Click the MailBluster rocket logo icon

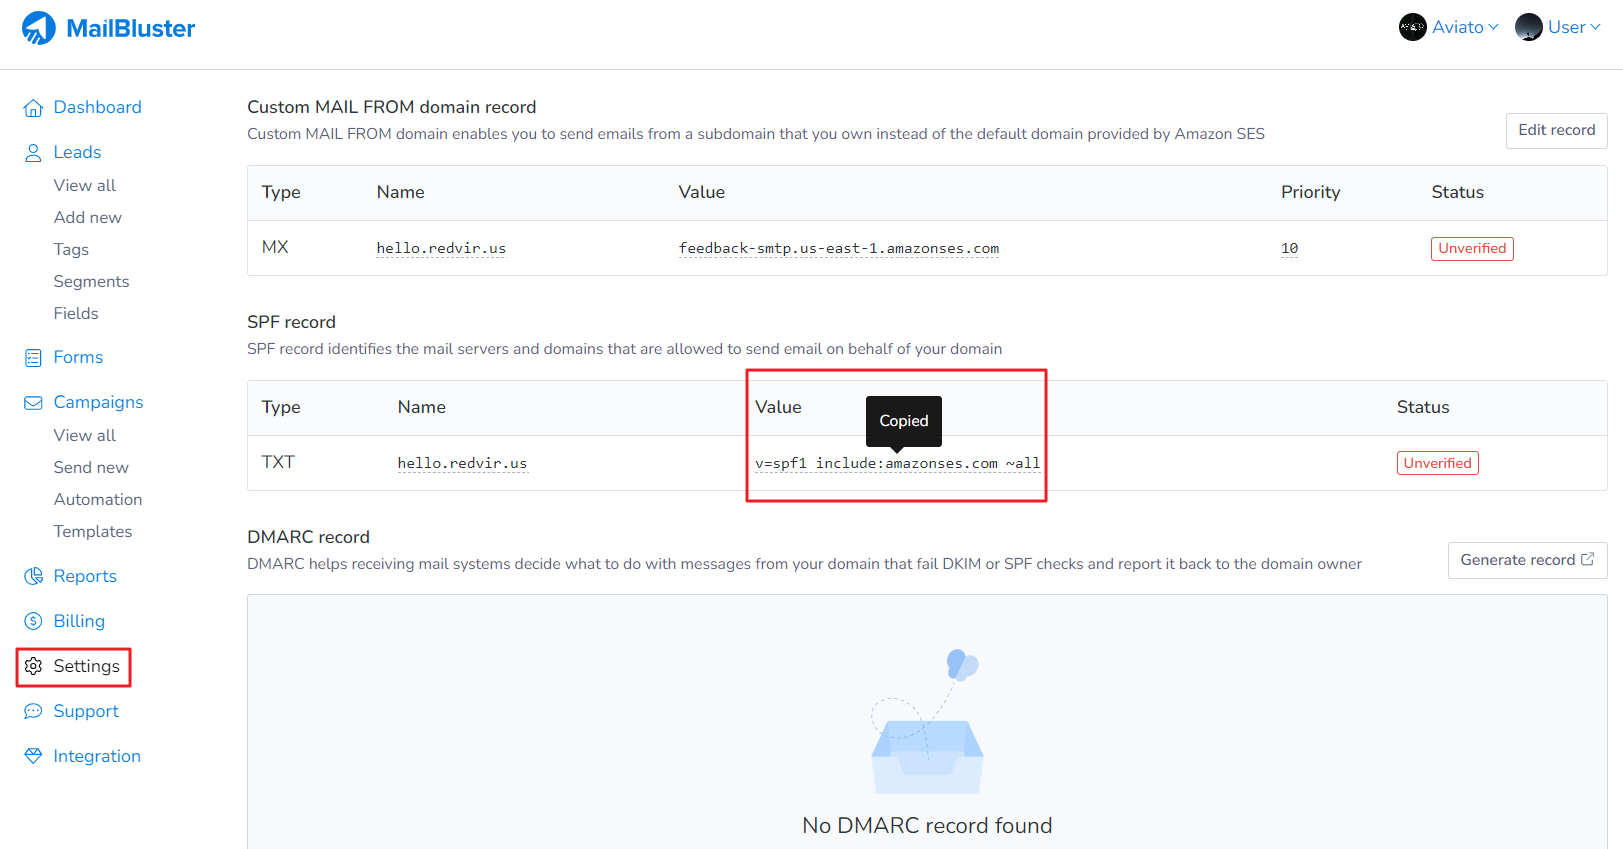(x=39, y=28)
